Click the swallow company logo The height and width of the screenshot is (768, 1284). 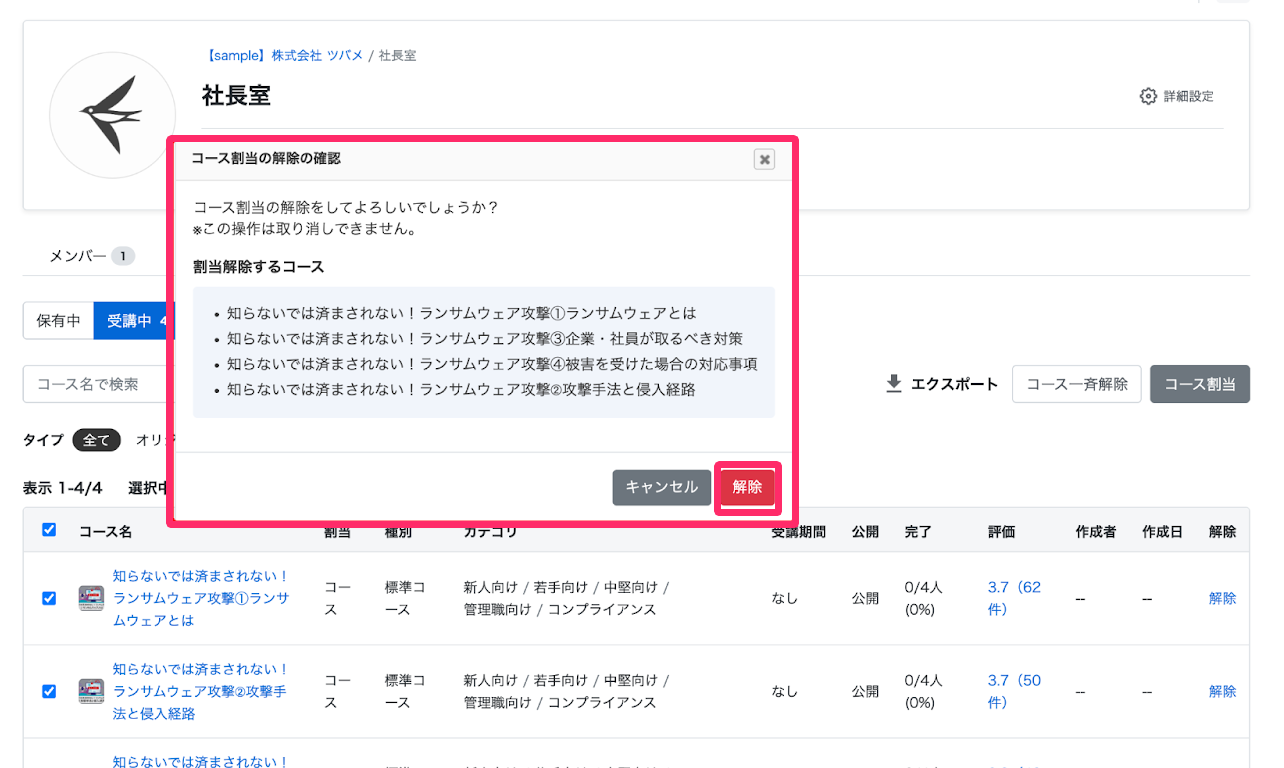pos(112,115)
